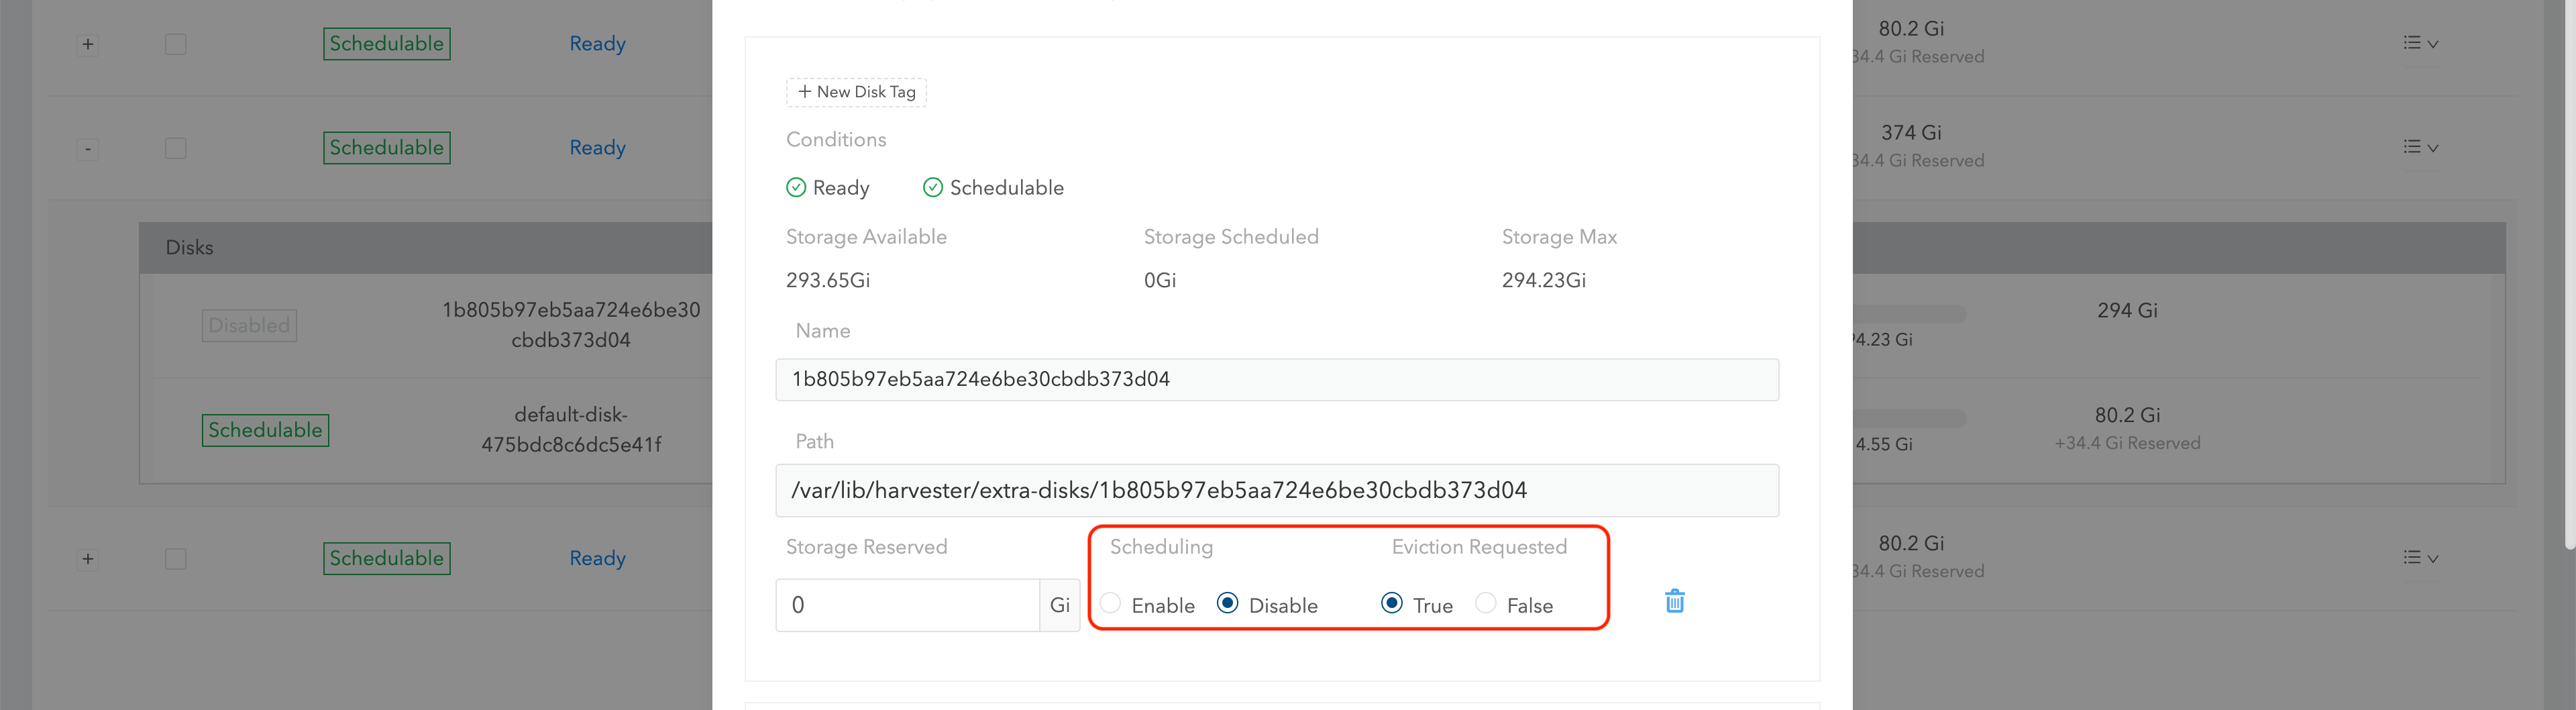Click the disk Name text field

(x=1276, y=380)
